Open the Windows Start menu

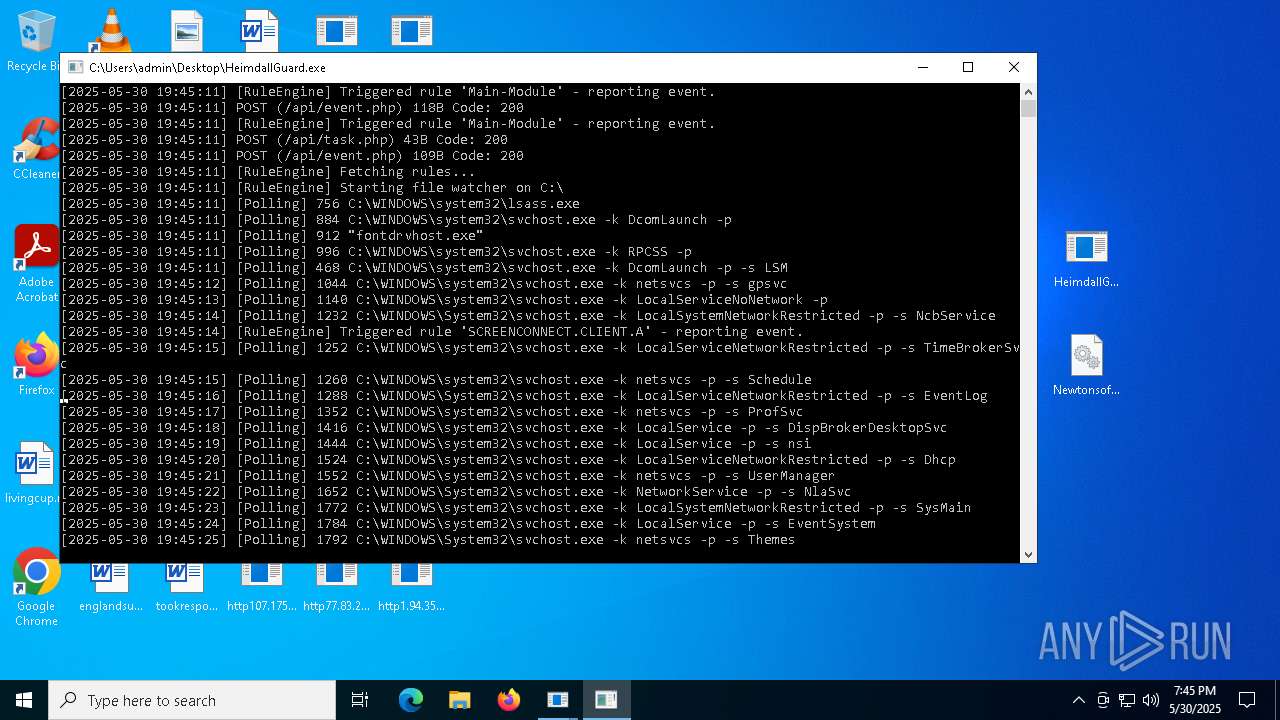24,700
